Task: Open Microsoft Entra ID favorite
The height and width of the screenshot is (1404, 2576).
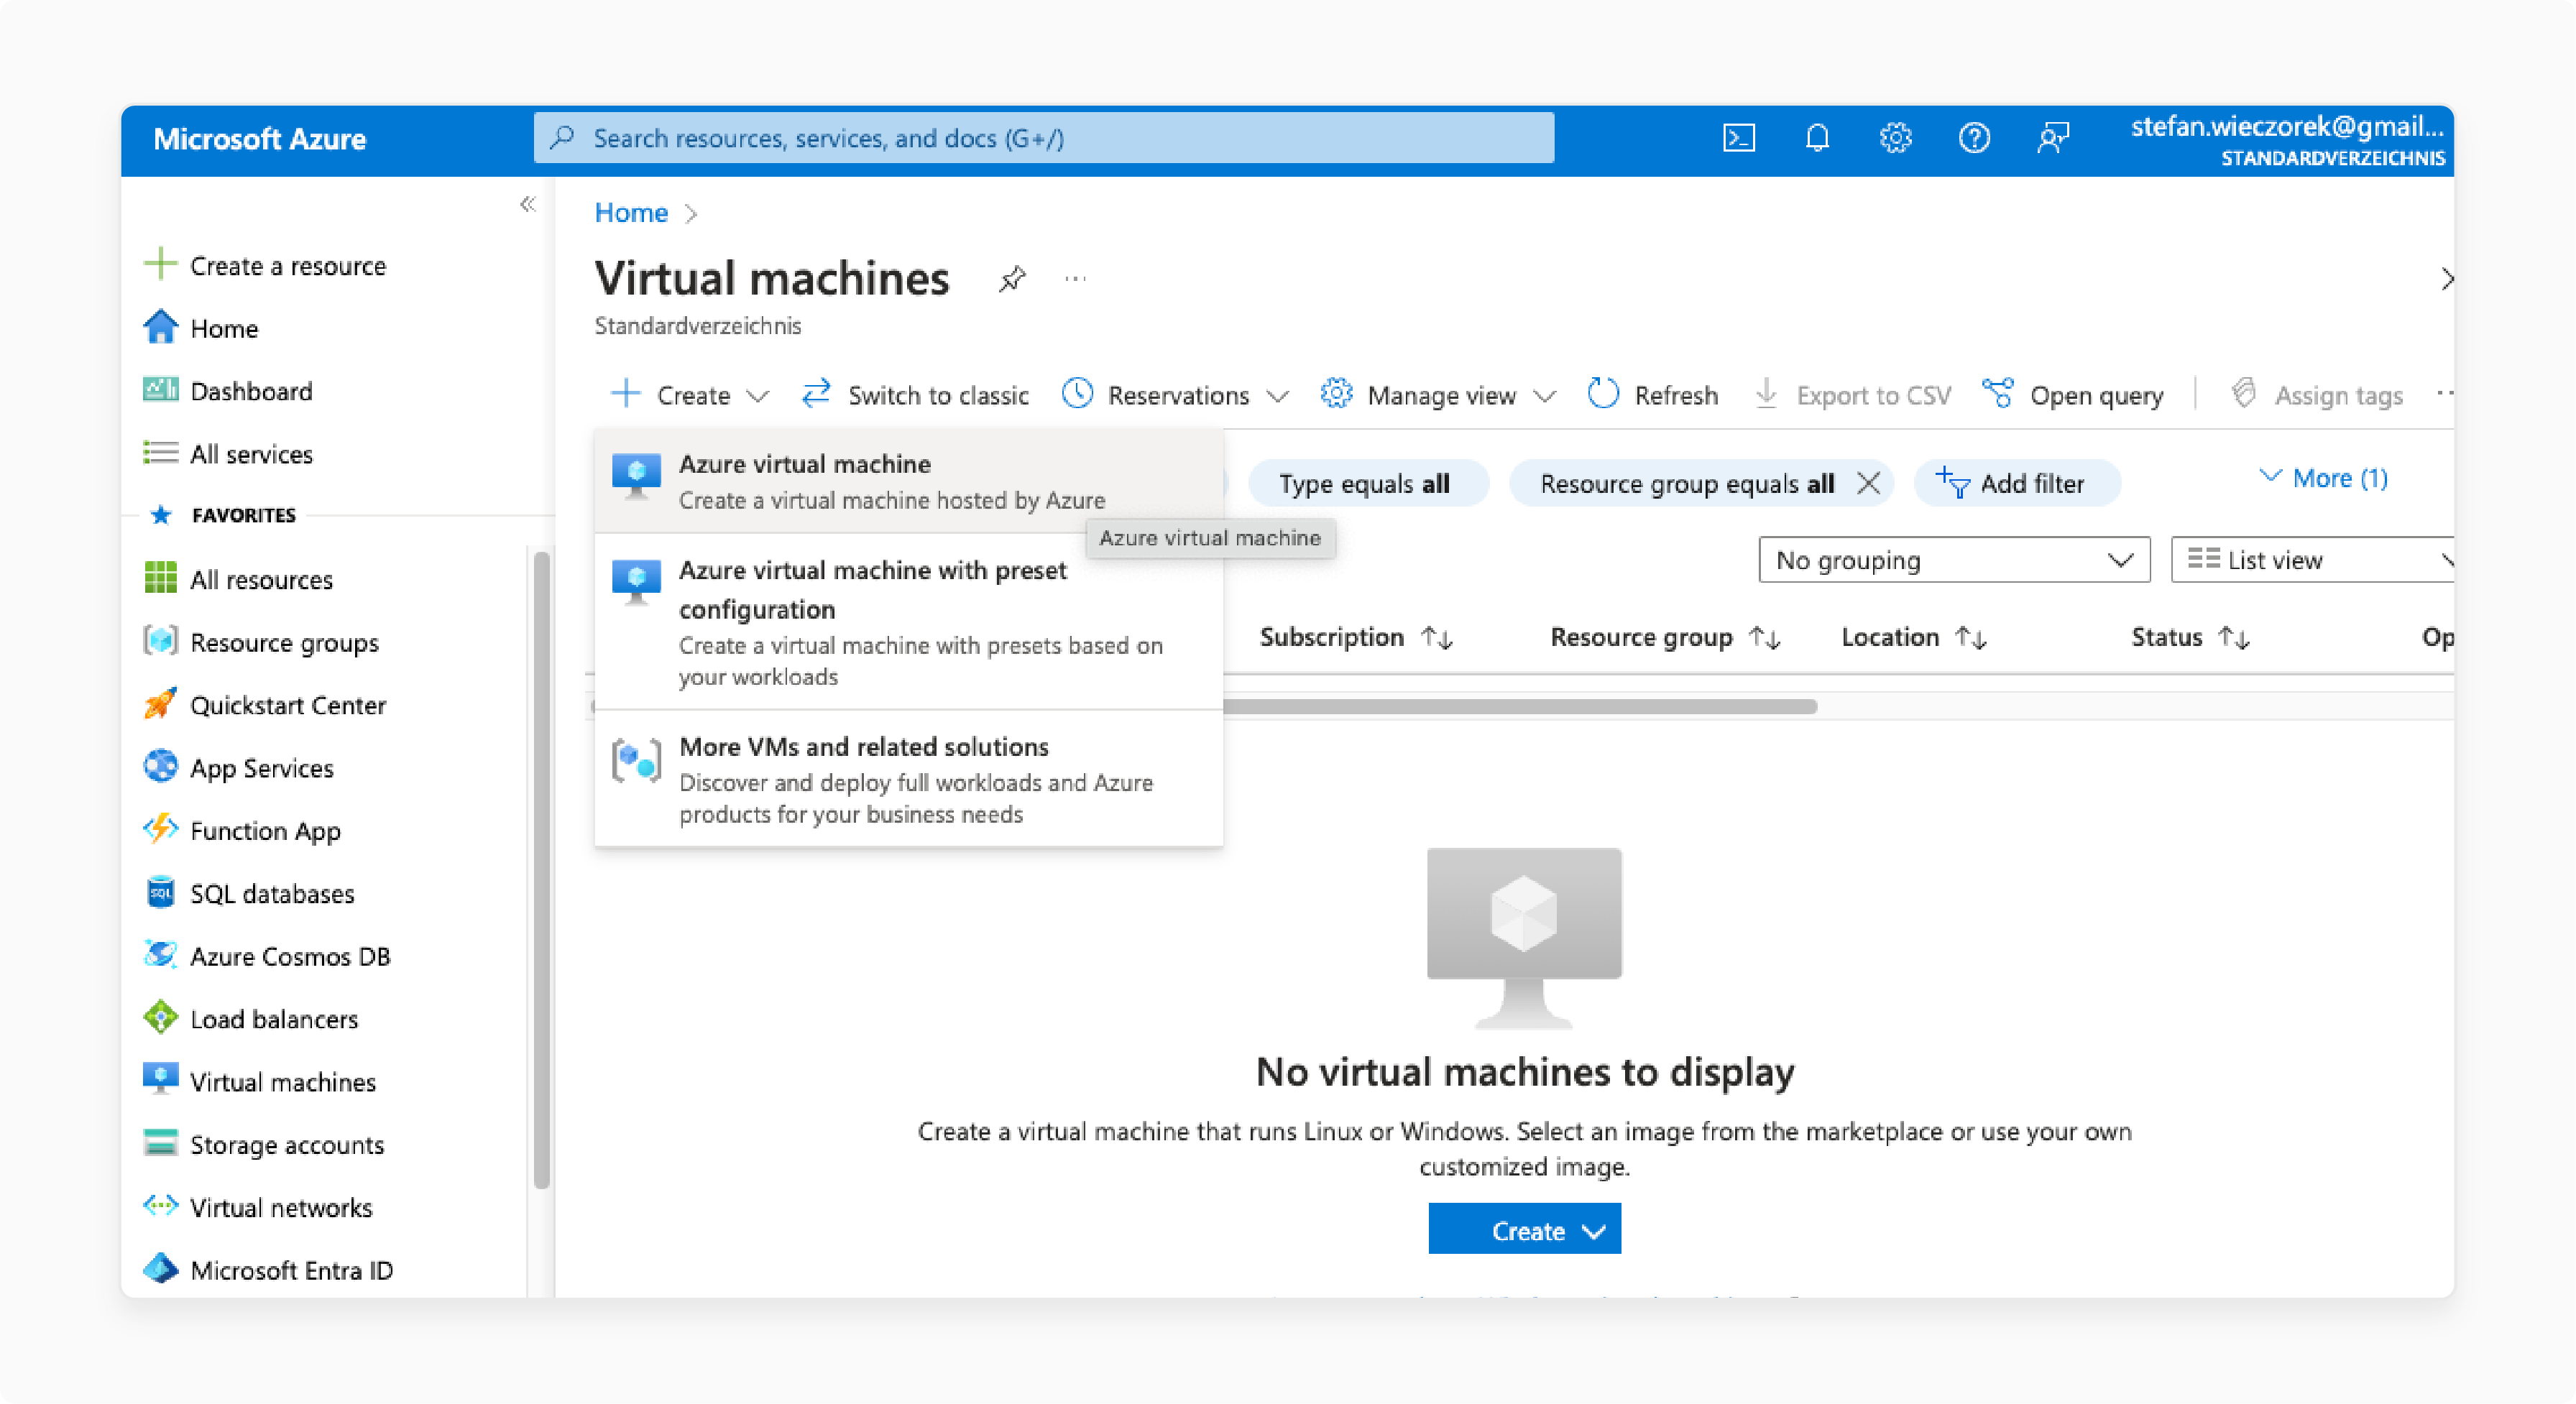Action: tap(268, 1271)
